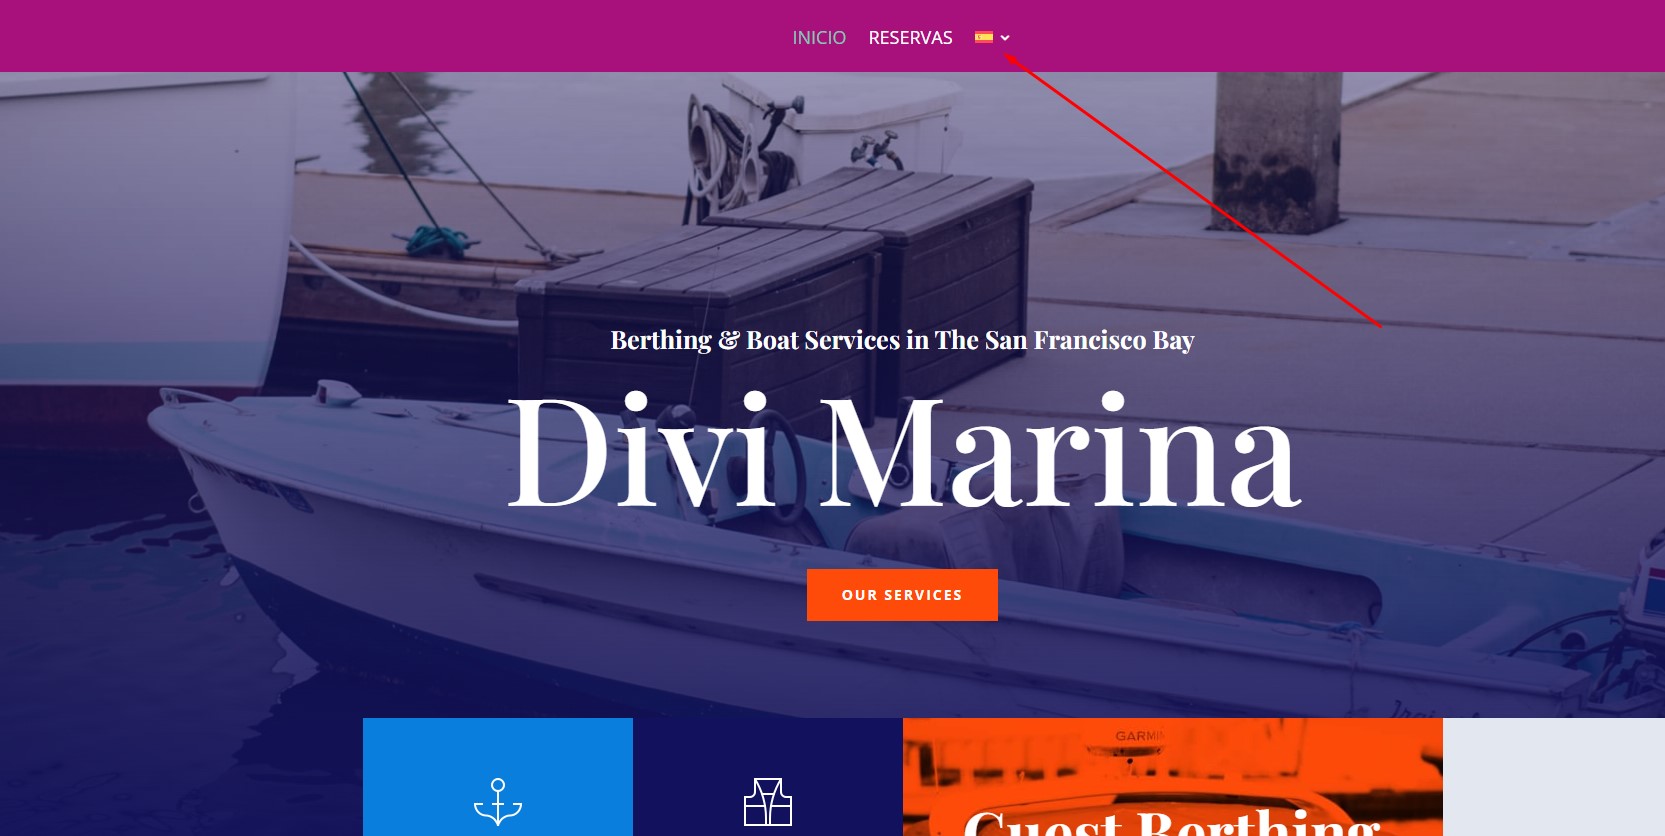Image resolution: width=1665 pixels, height=836 pixels.
Task: Click the teal rope knot on dock
Action: point(438,240)
